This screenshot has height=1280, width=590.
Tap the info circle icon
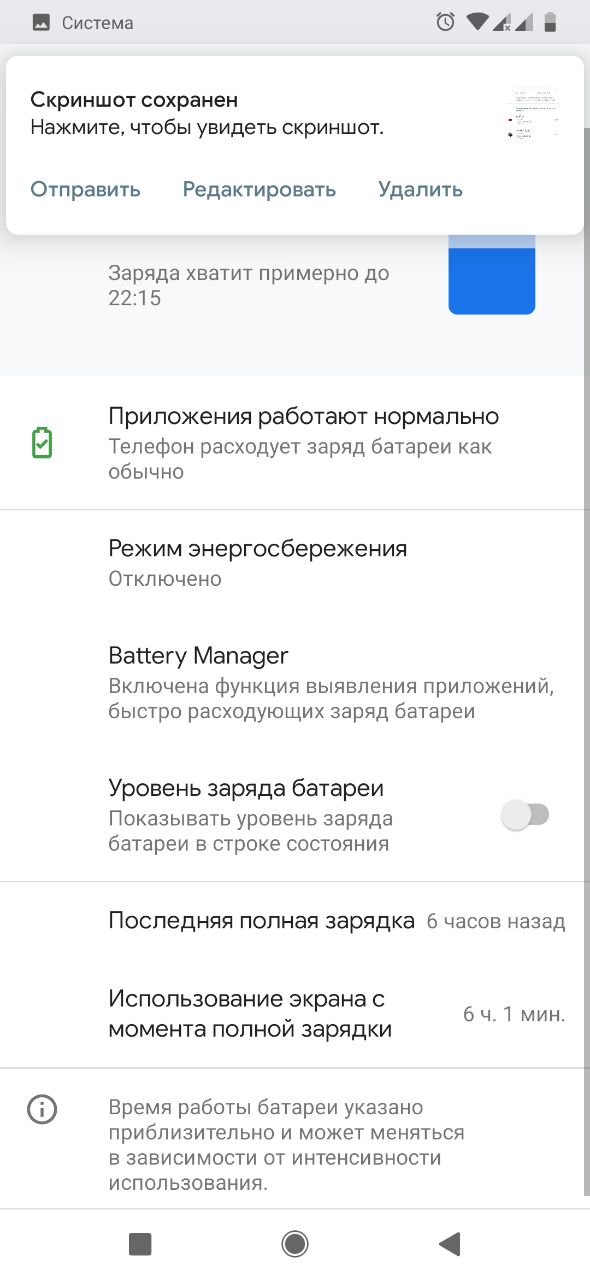click(42, 1109)
